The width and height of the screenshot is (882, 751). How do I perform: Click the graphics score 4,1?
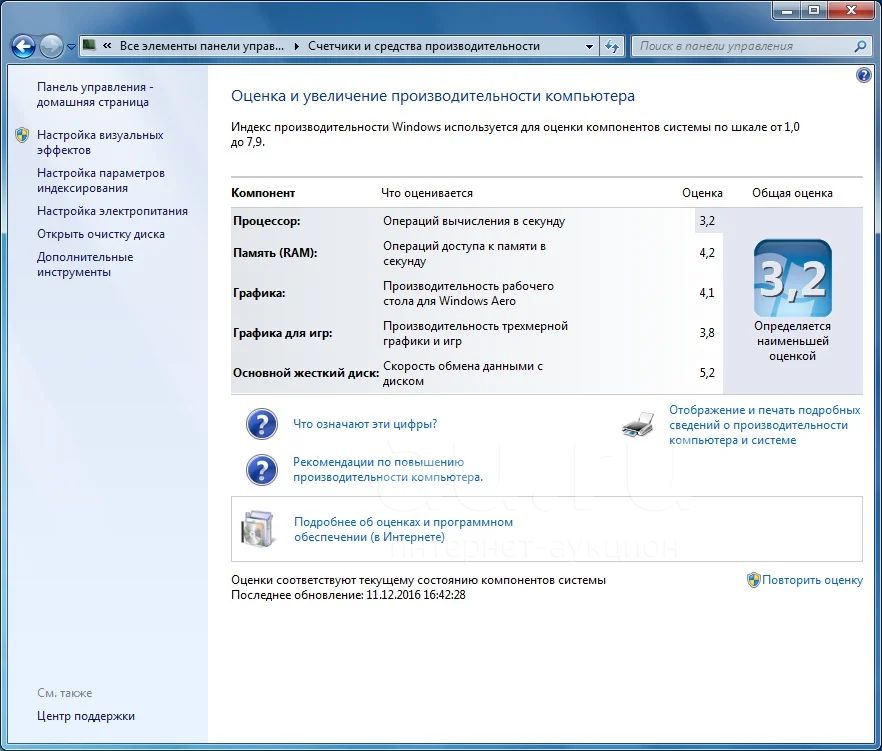click(x=707, y=293)
